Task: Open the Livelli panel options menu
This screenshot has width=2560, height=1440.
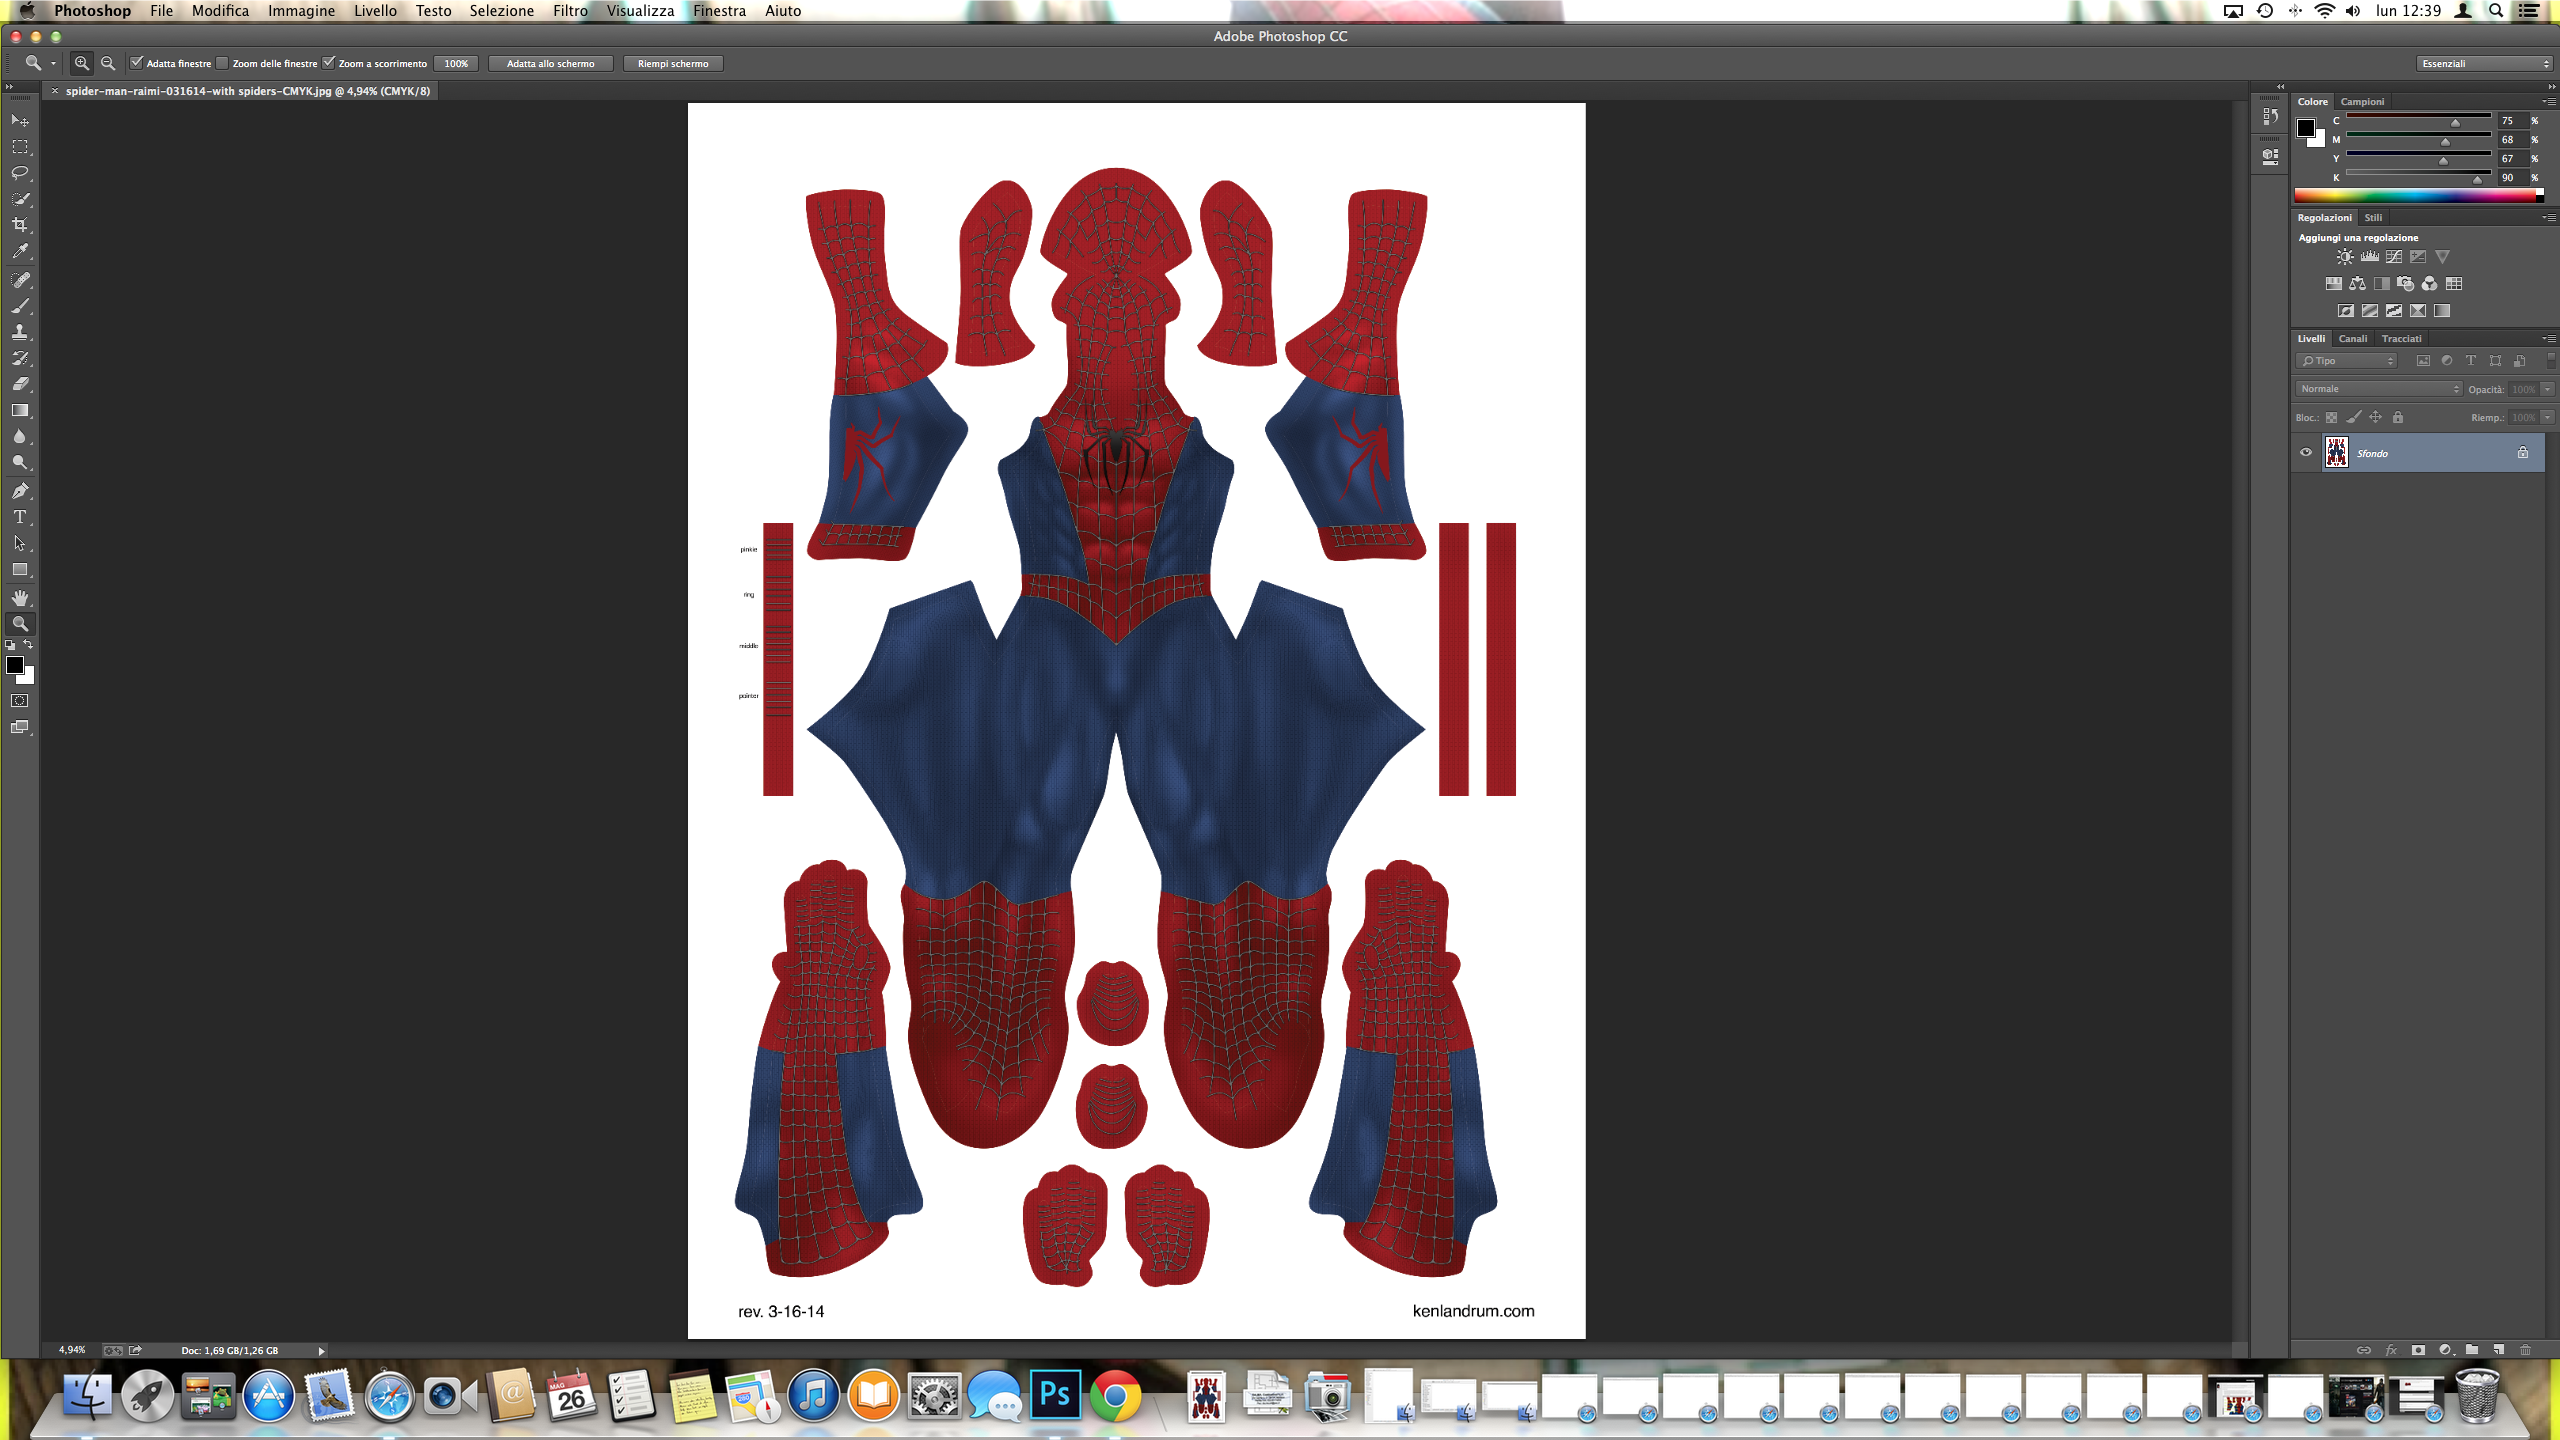Action: 2549,339
